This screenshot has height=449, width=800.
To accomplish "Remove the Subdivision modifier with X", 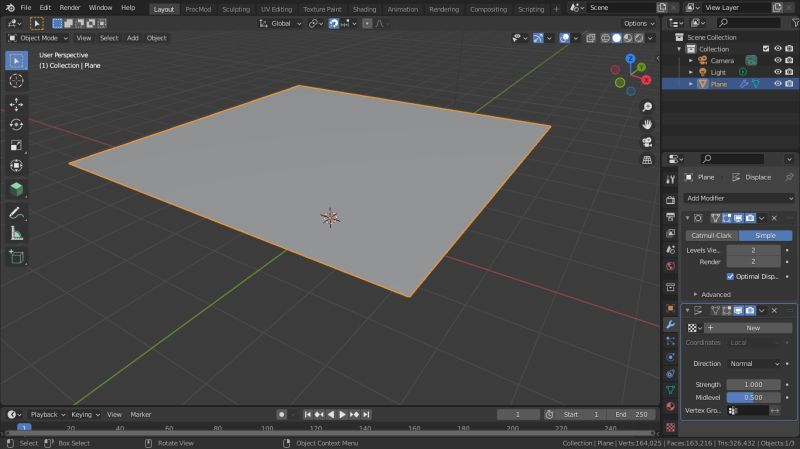I will pos(774,218).
